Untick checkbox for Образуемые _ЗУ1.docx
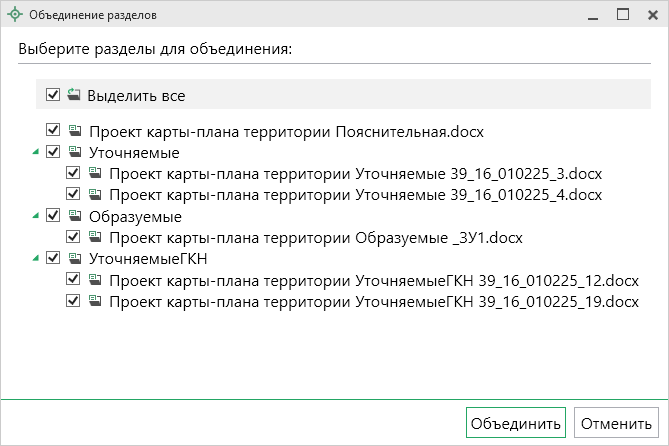 [73, 238]
